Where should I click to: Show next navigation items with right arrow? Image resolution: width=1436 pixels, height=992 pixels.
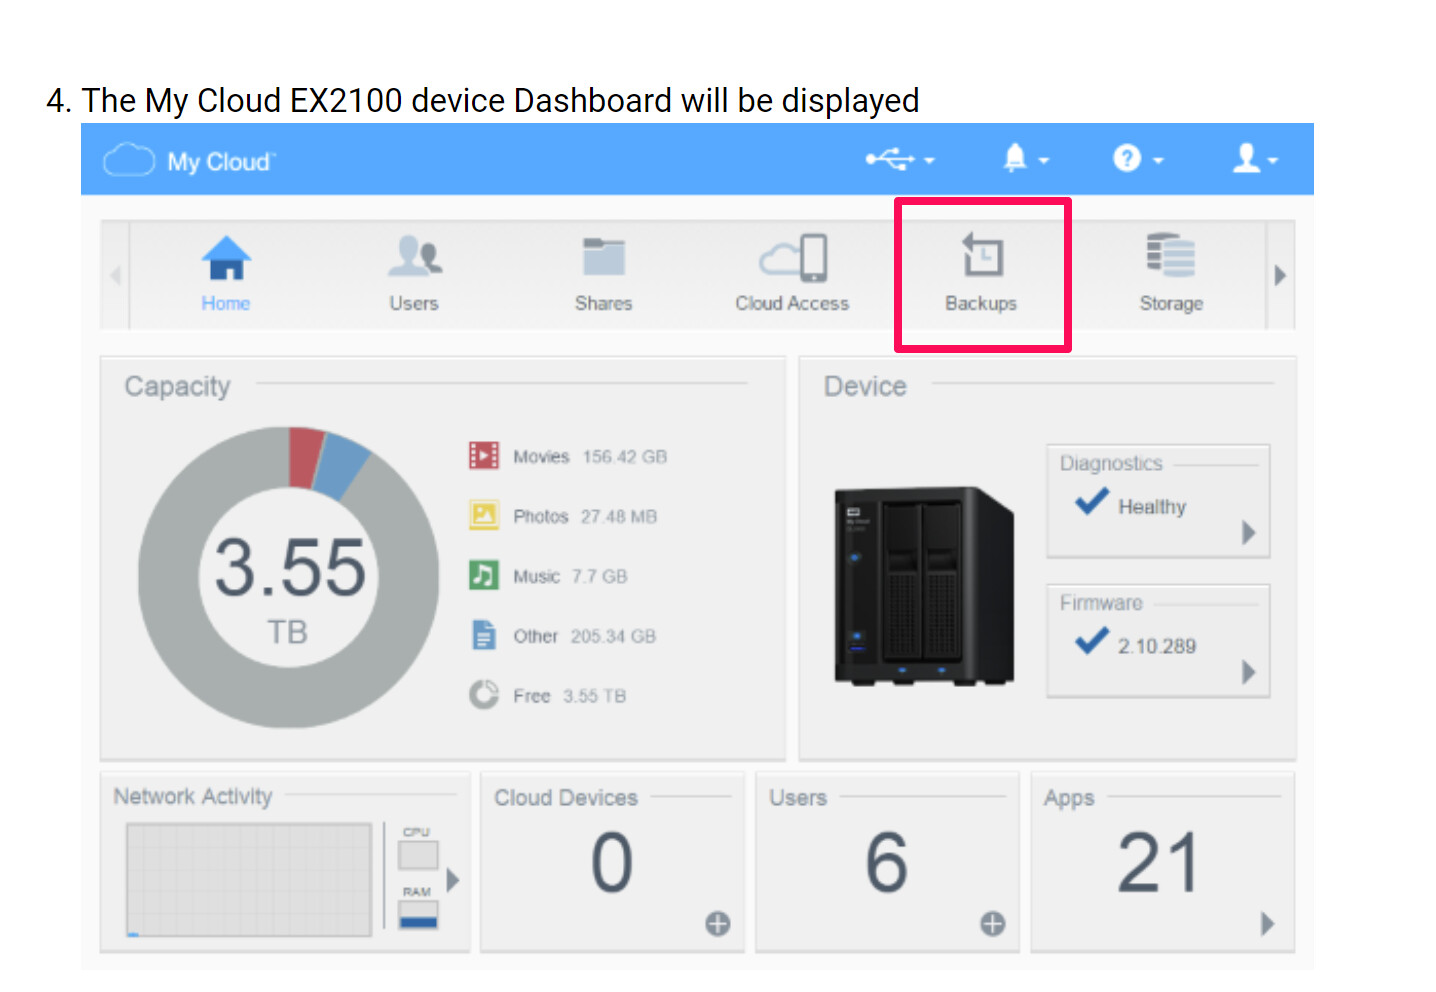1280,275
